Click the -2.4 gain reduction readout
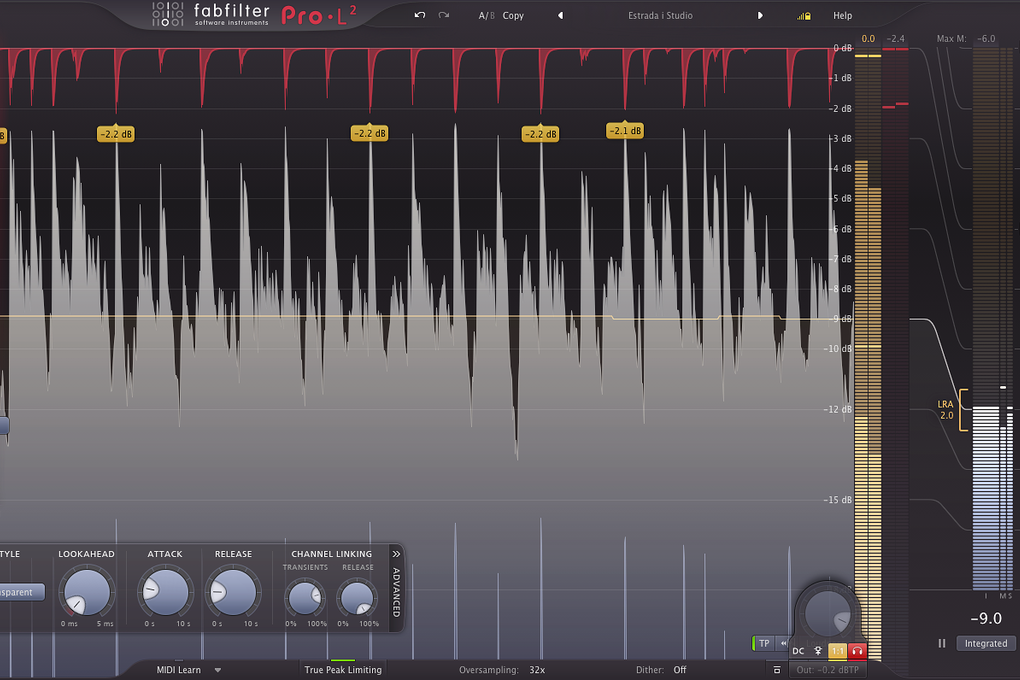The width and height of the screenshot is (1020, 680). (895, 39)
